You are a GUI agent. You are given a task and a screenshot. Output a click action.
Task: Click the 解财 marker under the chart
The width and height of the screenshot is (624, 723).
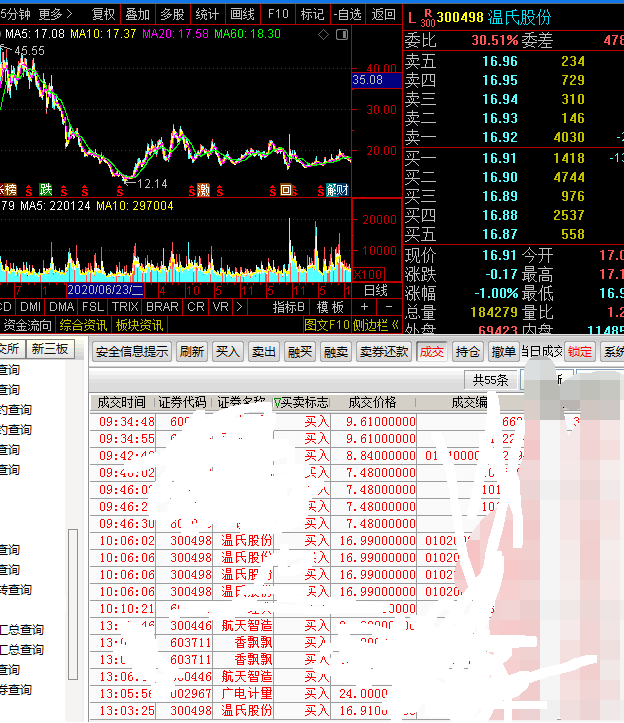(x=337, y=190)
